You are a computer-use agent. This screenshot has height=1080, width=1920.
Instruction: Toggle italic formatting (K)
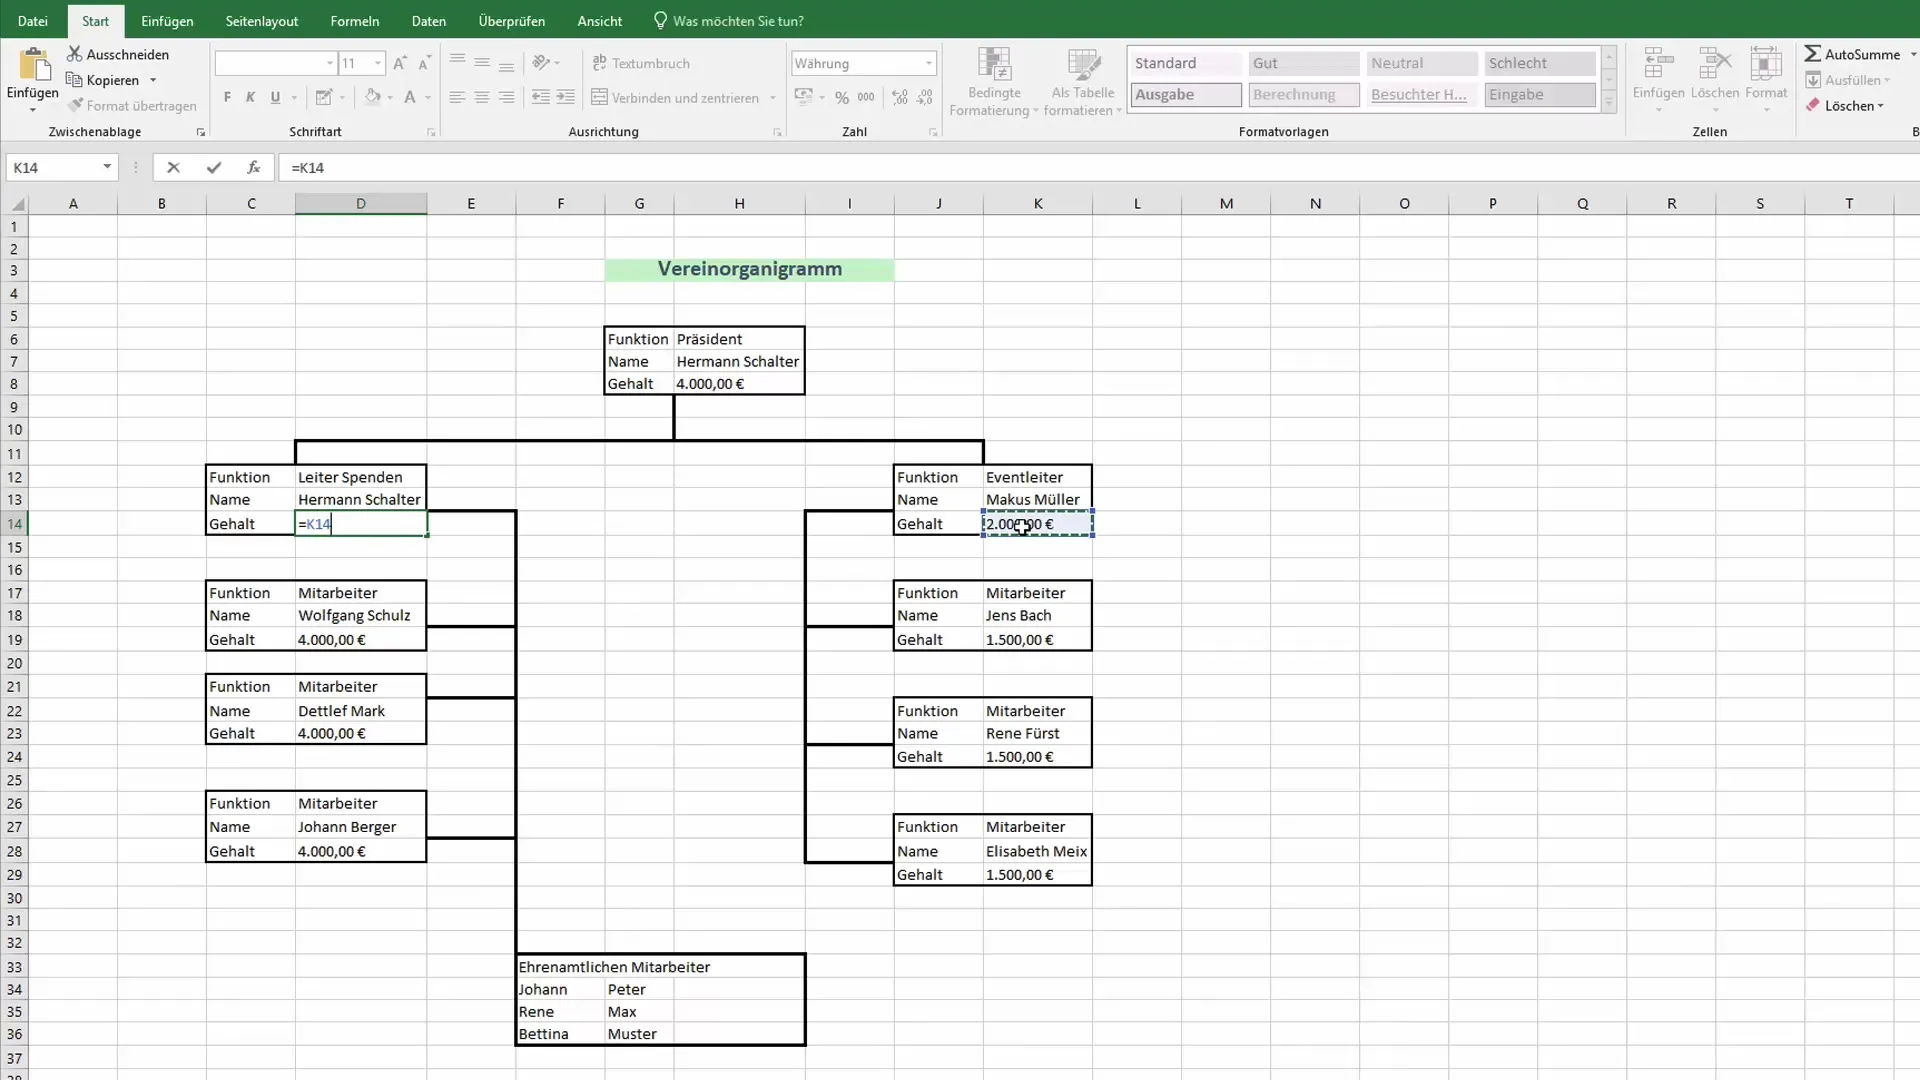click(250, 97)
